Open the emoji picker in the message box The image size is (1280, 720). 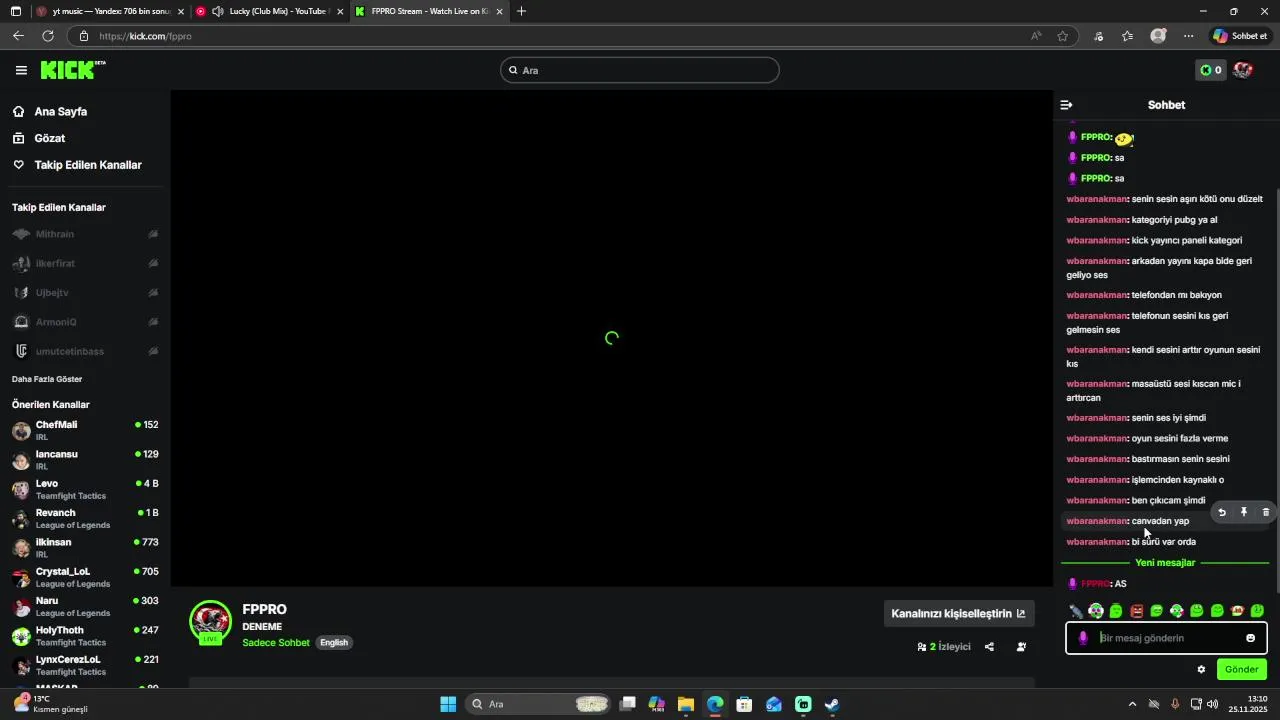pos(1250,638)
